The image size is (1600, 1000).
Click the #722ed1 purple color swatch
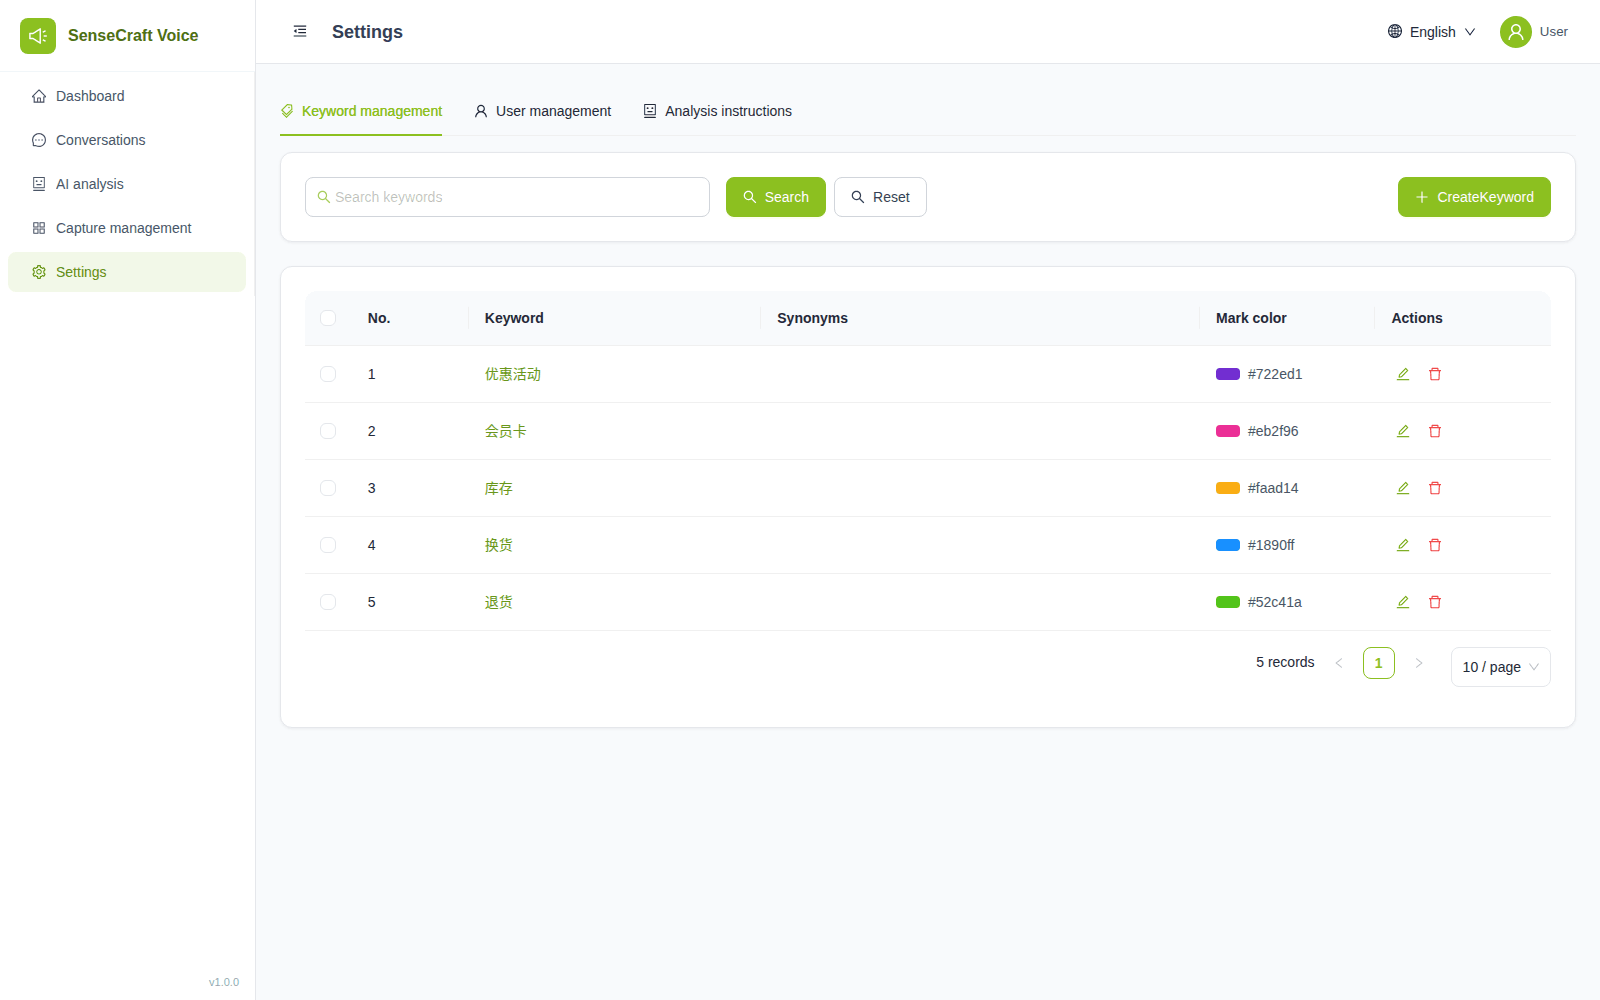(1228, 374)
